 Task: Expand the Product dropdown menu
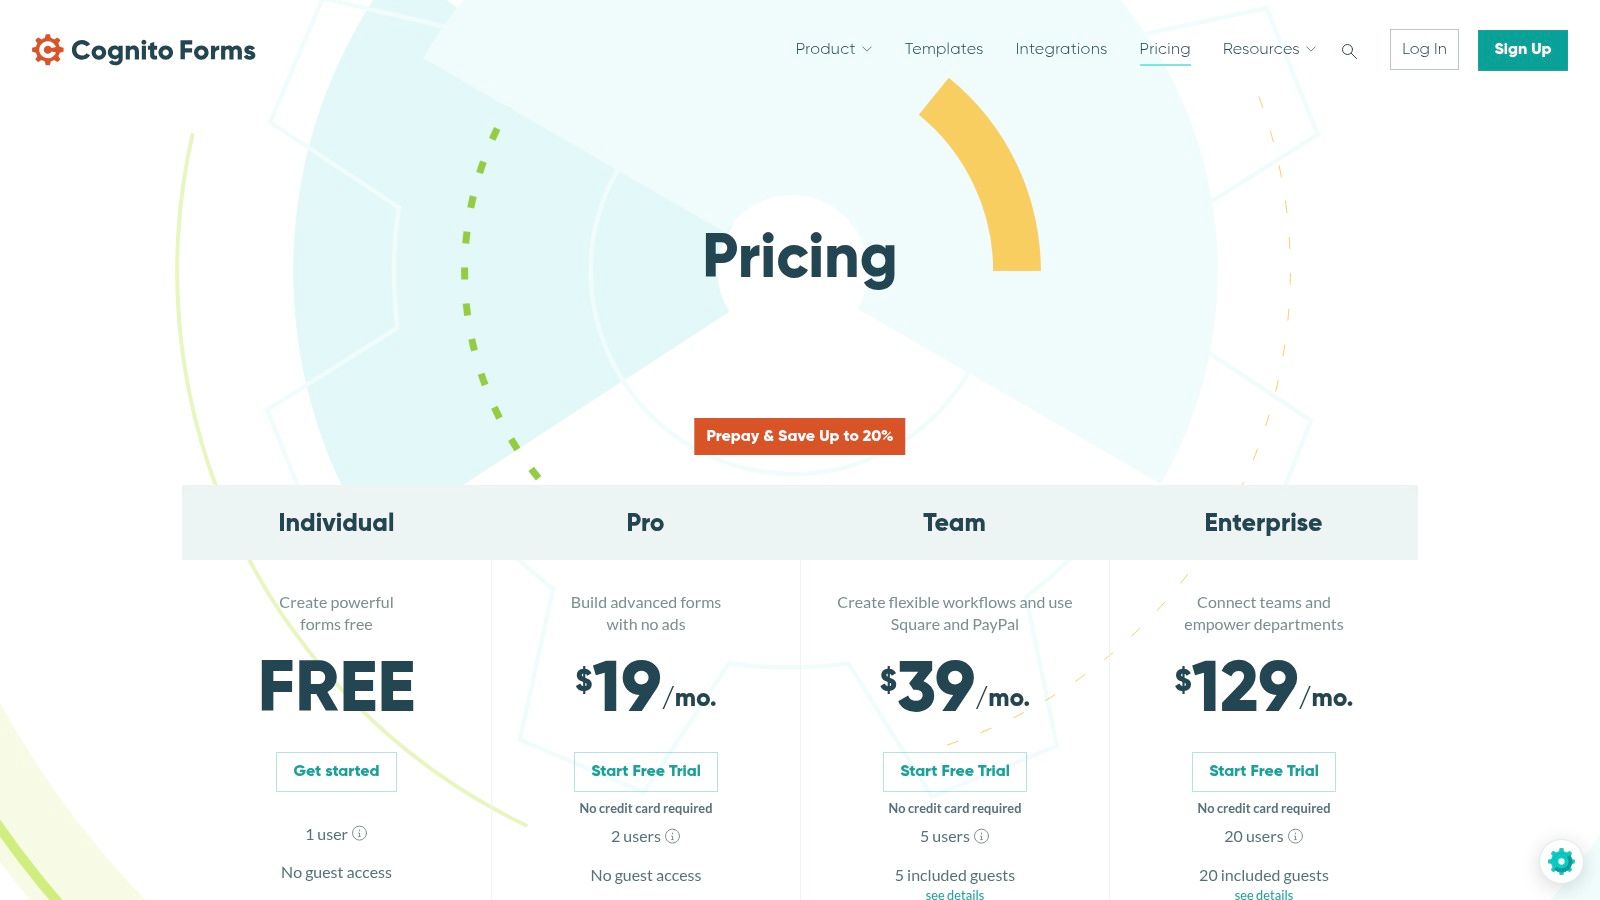point(833,49)
